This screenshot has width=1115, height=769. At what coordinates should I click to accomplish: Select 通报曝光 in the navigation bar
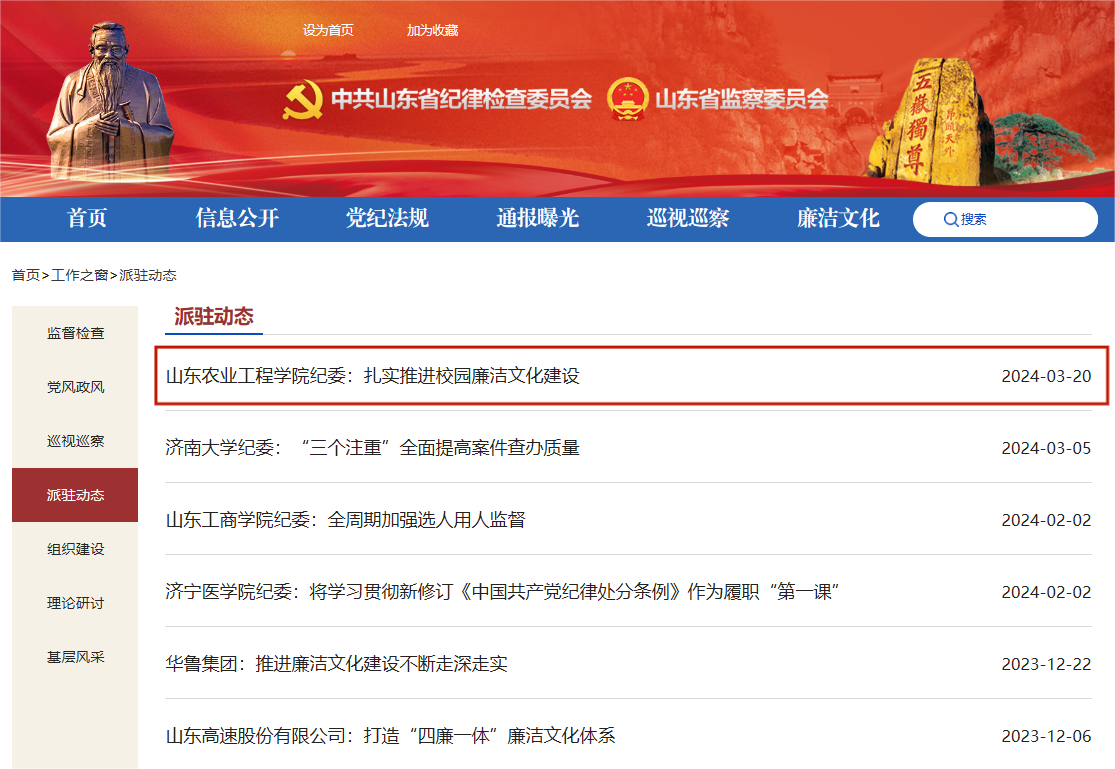[x=538, y=219]
